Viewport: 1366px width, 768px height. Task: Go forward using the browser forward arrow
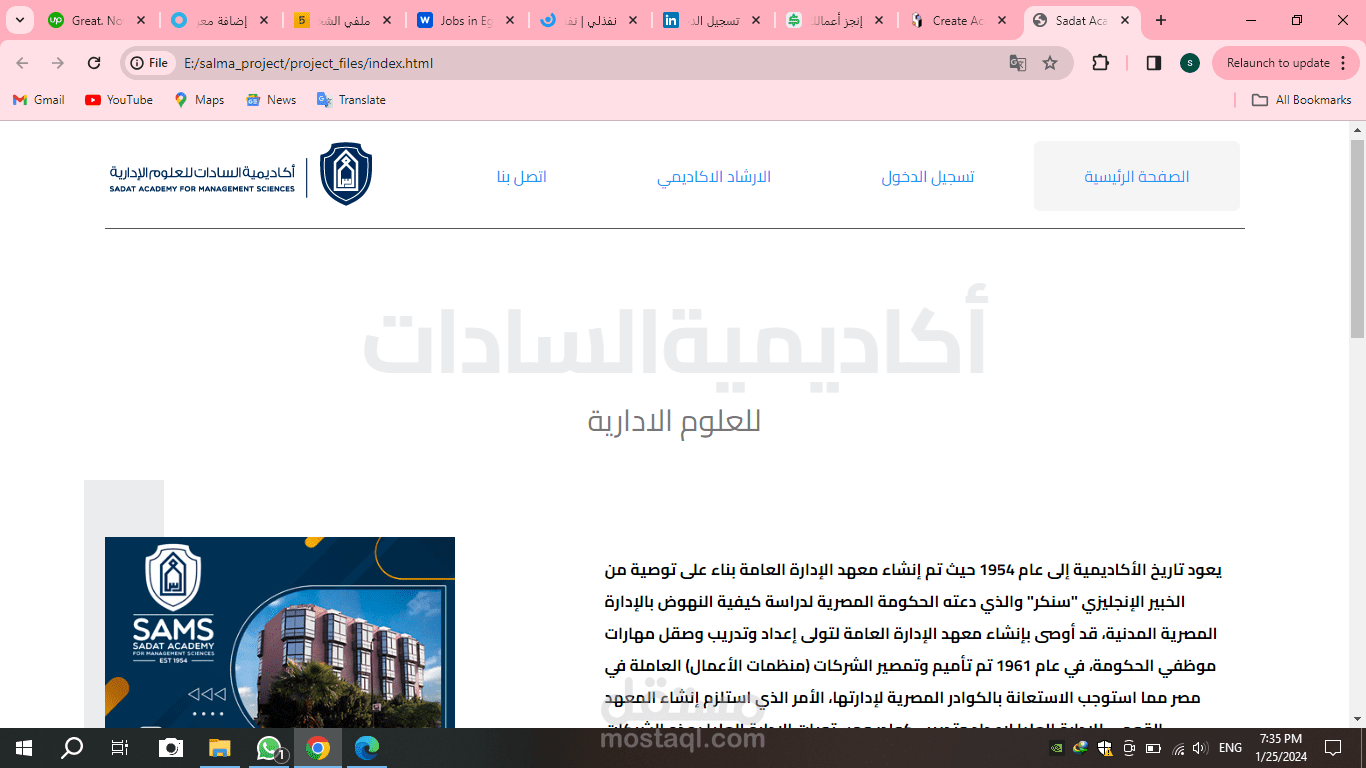[x=58, y=63]
